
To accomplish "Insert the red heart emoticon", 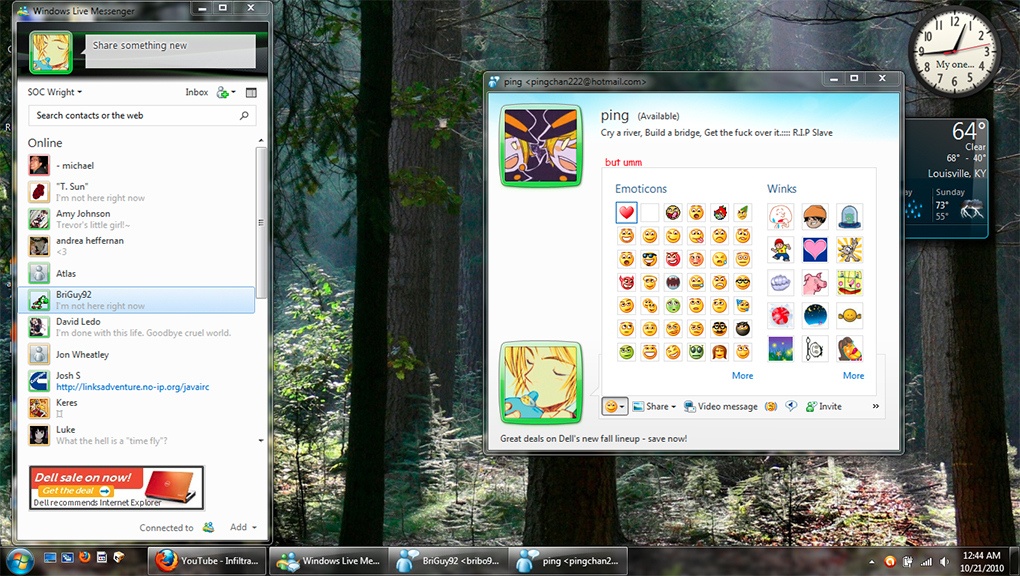I will click(626, 212).
